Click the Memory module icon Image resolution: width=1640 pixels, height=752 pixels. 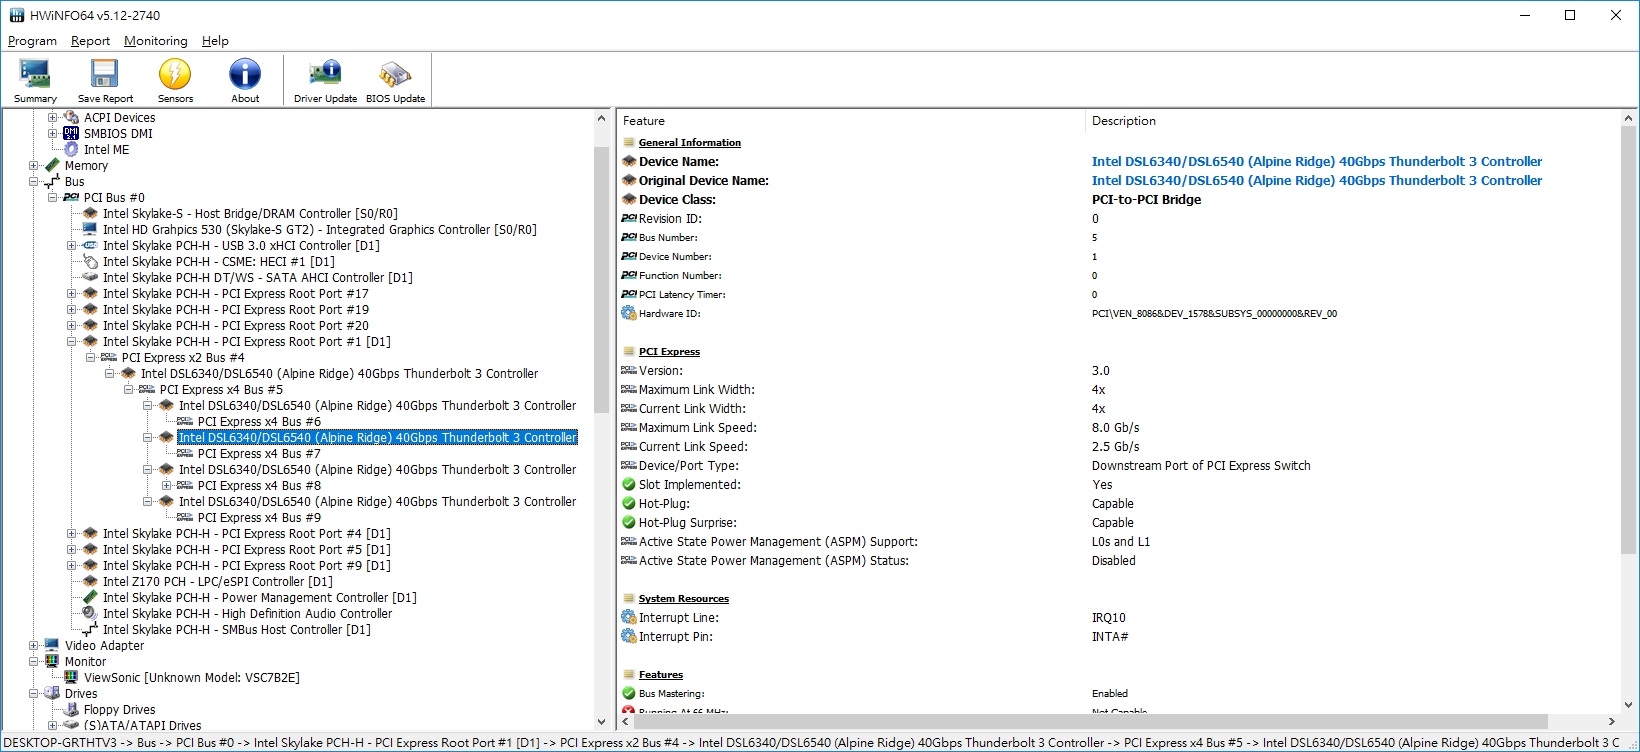point(52,165)
